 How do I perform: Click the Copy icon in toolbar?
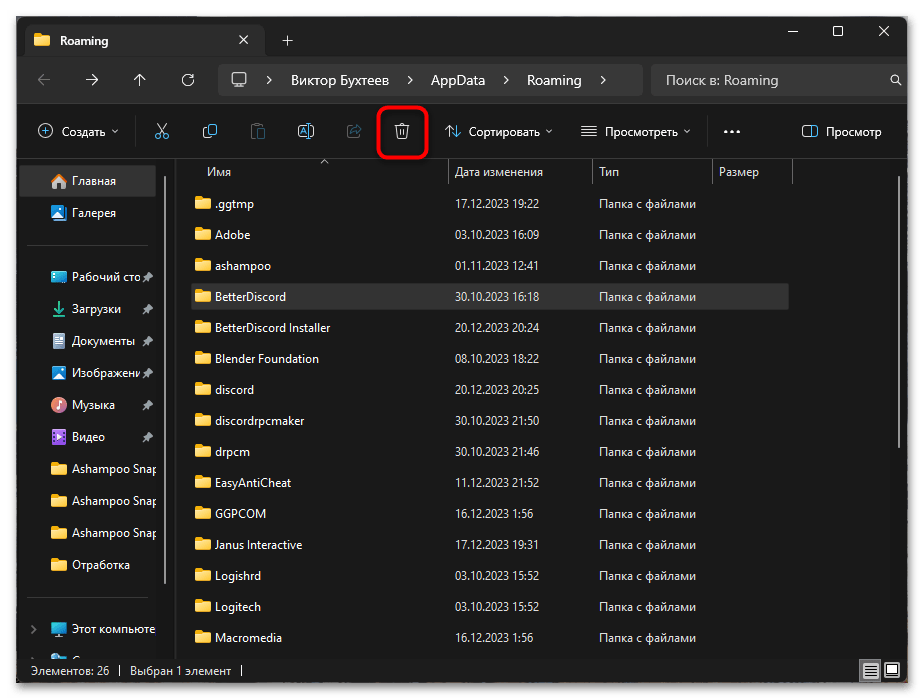(210, 131)
